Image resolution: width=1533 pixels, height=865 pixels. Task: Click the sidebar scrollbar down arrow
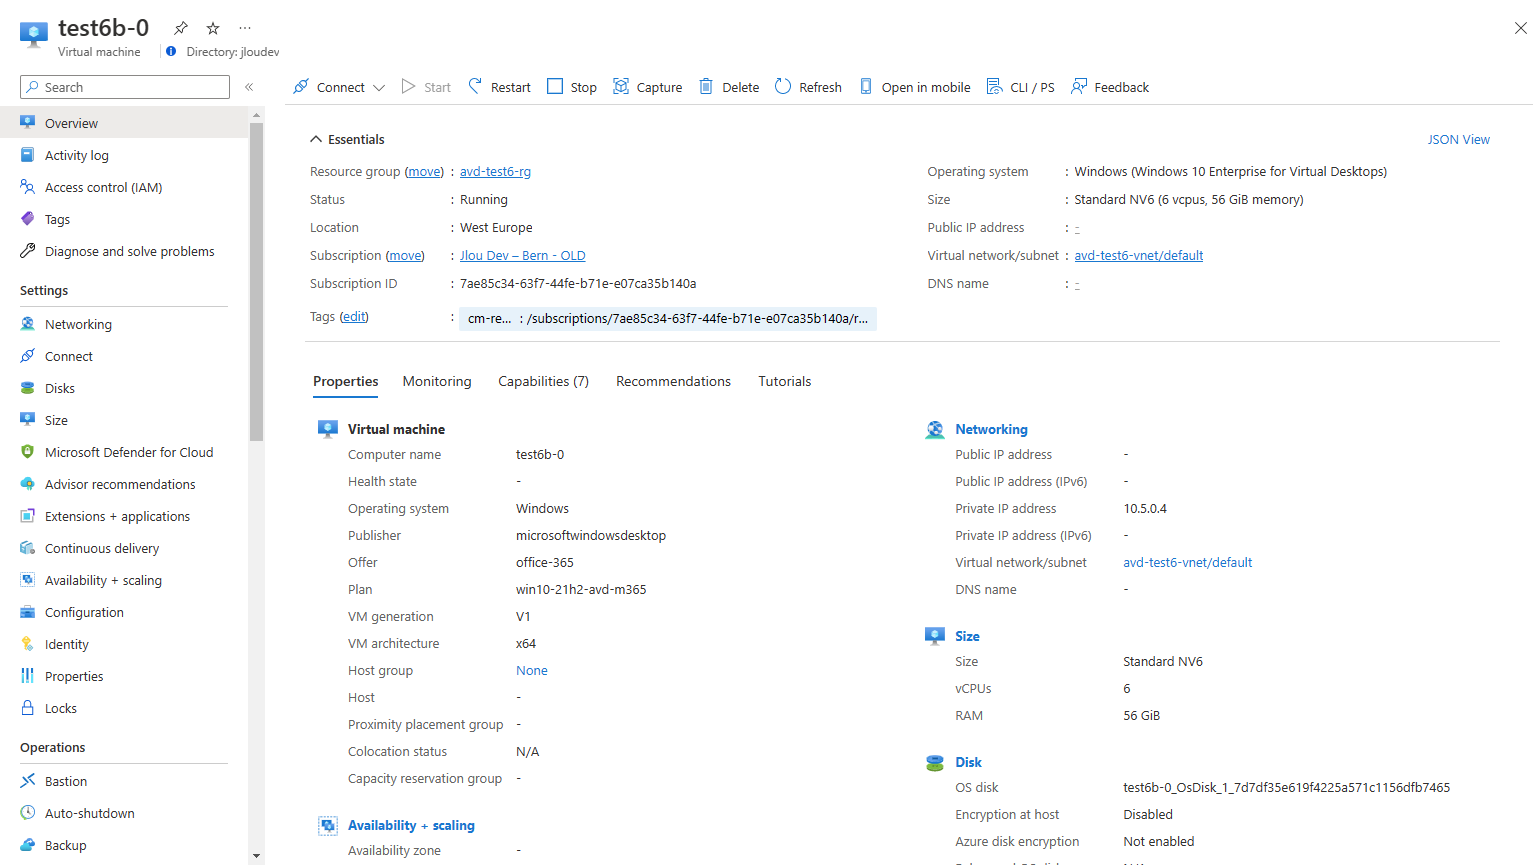(x=257, y=856)
